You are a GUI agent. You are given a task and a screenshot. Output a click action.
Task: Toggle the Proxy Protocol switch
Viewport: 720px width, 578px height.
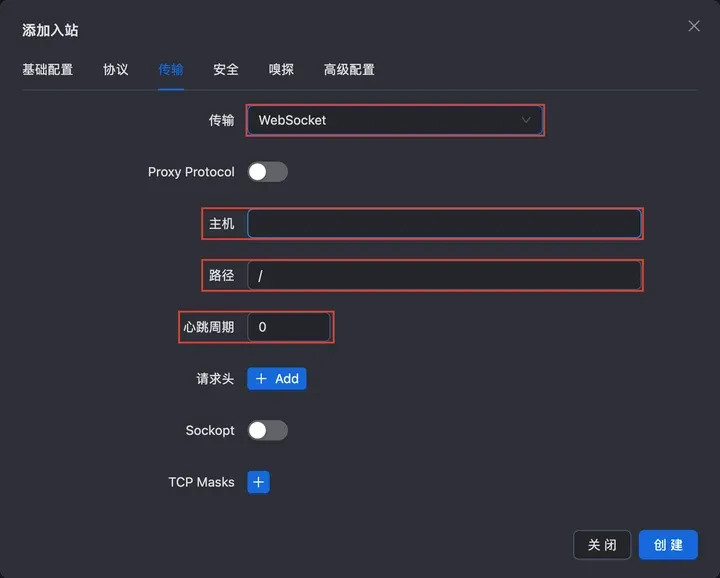coord(268,172)
